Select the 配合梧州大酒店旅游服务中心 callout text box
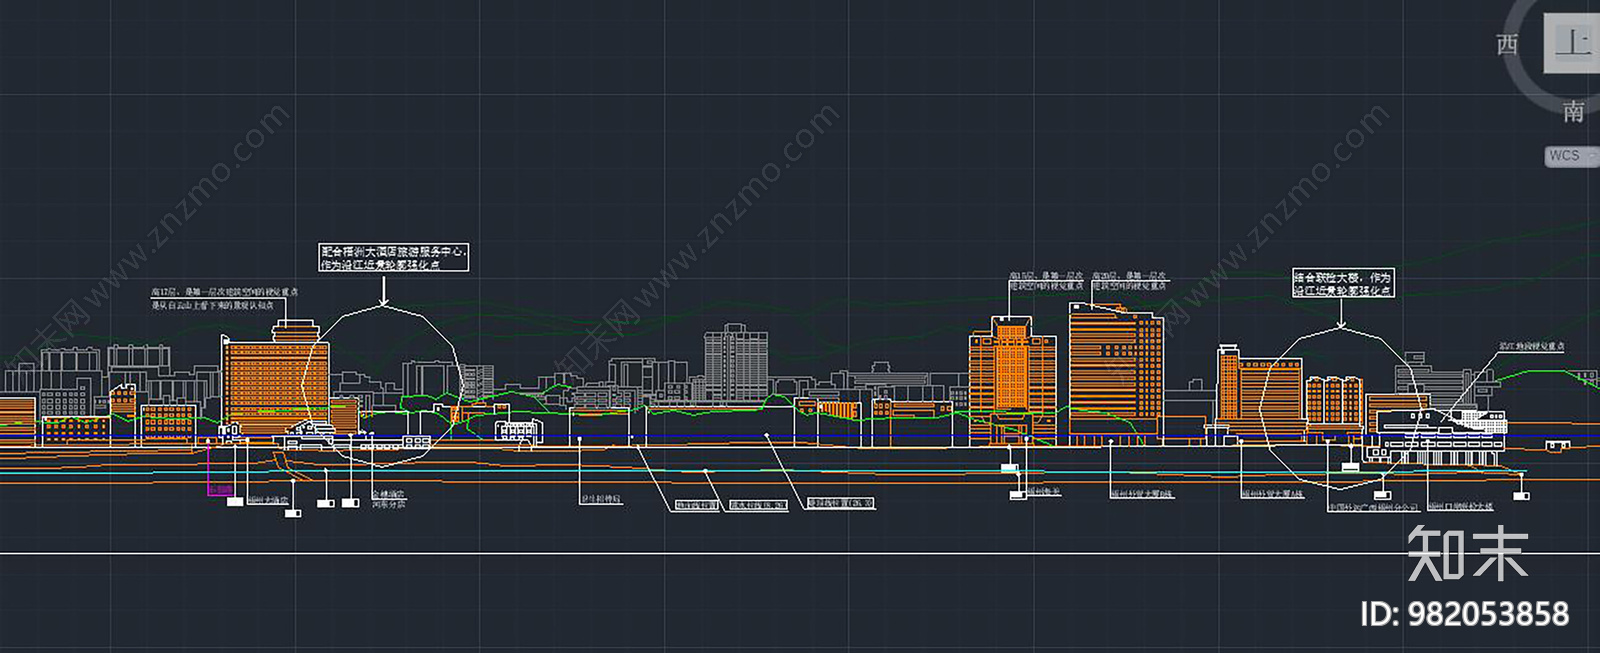This screenshot has width=1600, height=653. tap(394, 258)
